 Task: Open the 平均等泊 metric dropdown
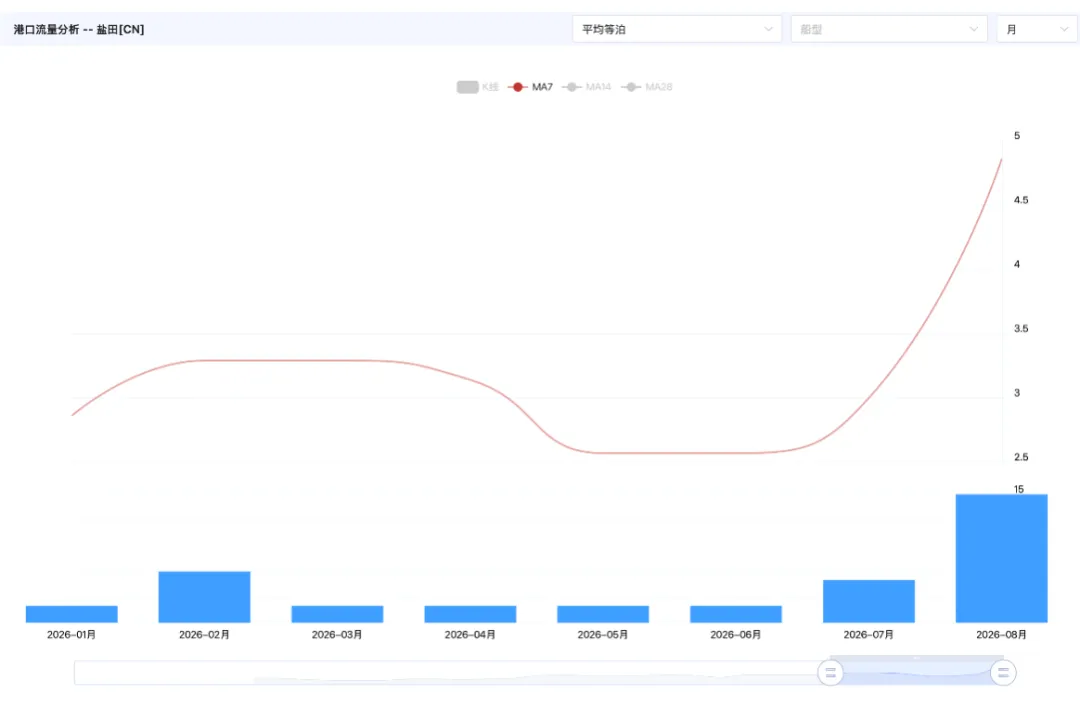pos(676,29)
